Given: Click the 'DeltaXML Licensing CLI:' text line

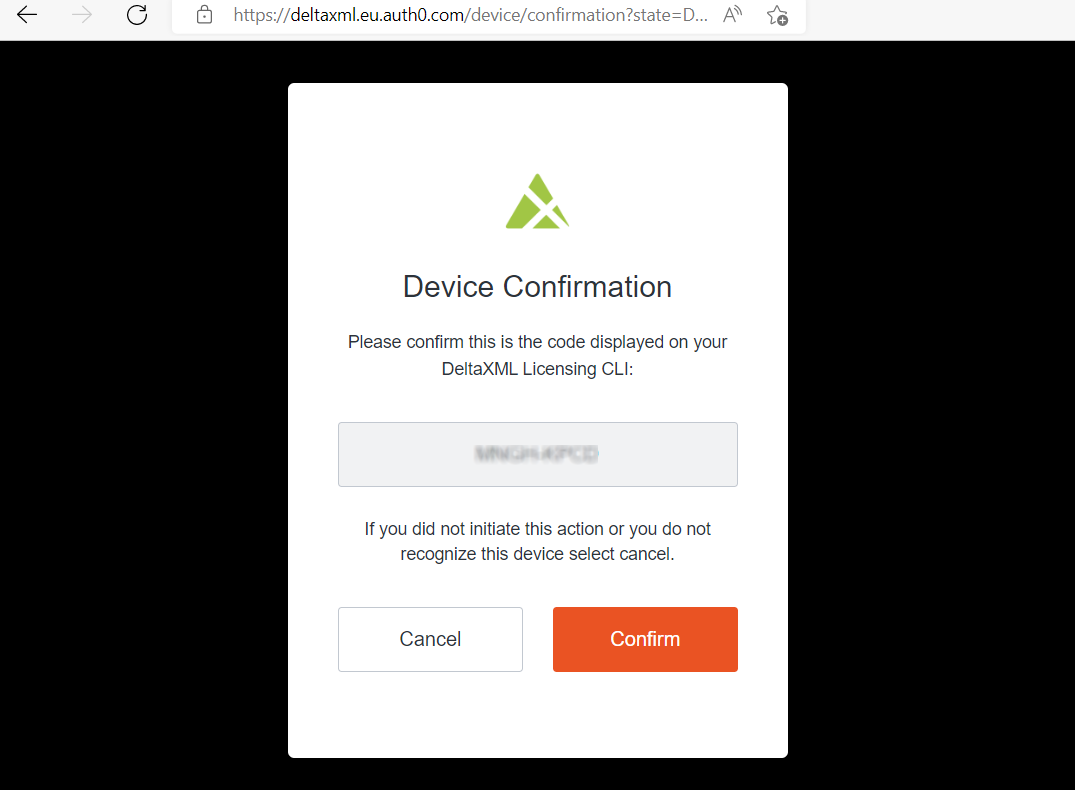Looking at the screenshot, I should coord(538,369).
